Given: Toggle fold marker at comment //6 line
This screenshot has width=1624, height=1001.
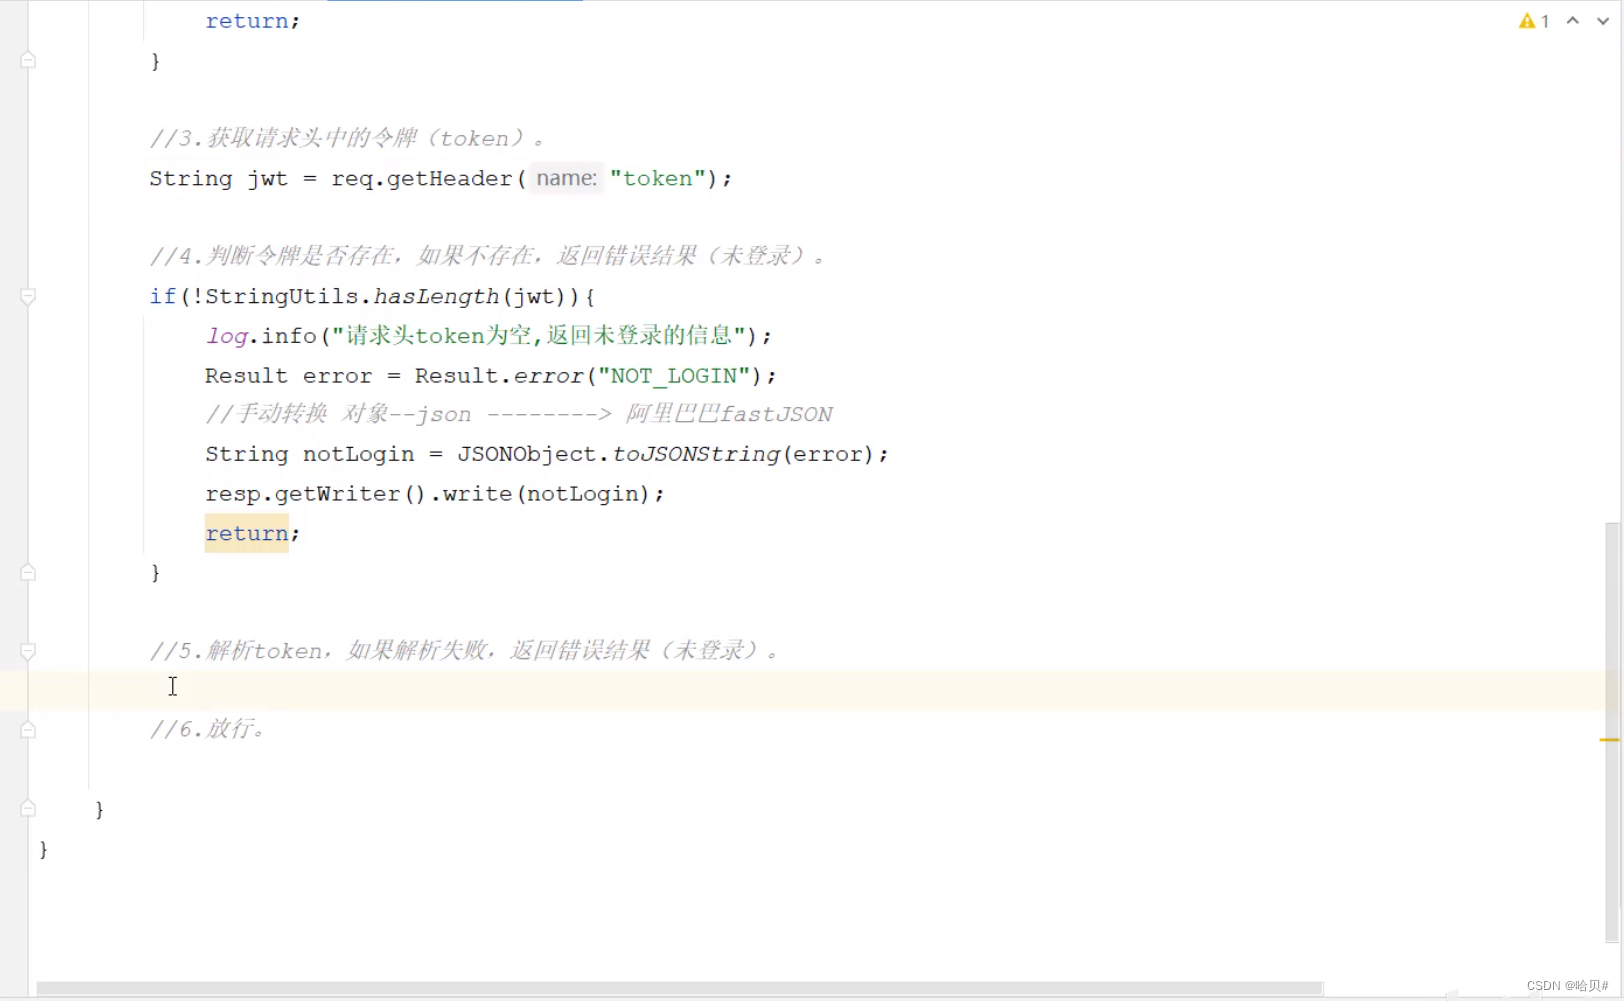Looking at the screenshot, I should click(28, 730).
